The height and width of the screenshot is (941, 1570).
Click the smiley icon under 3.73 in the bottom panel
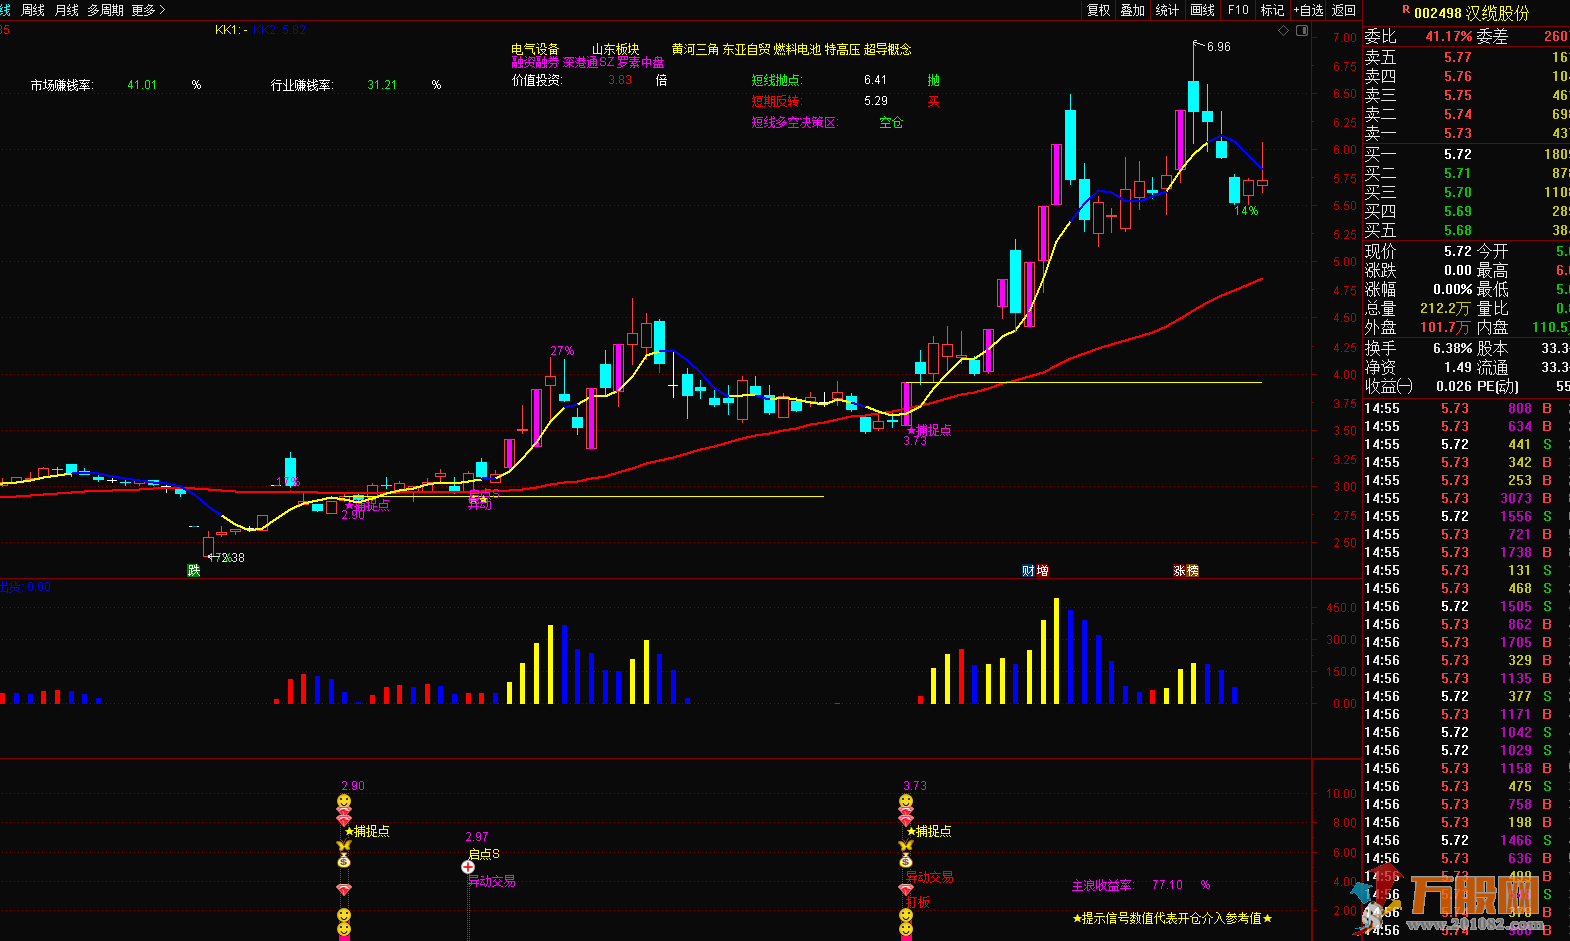pyautogui.click(x=906, y=802)
